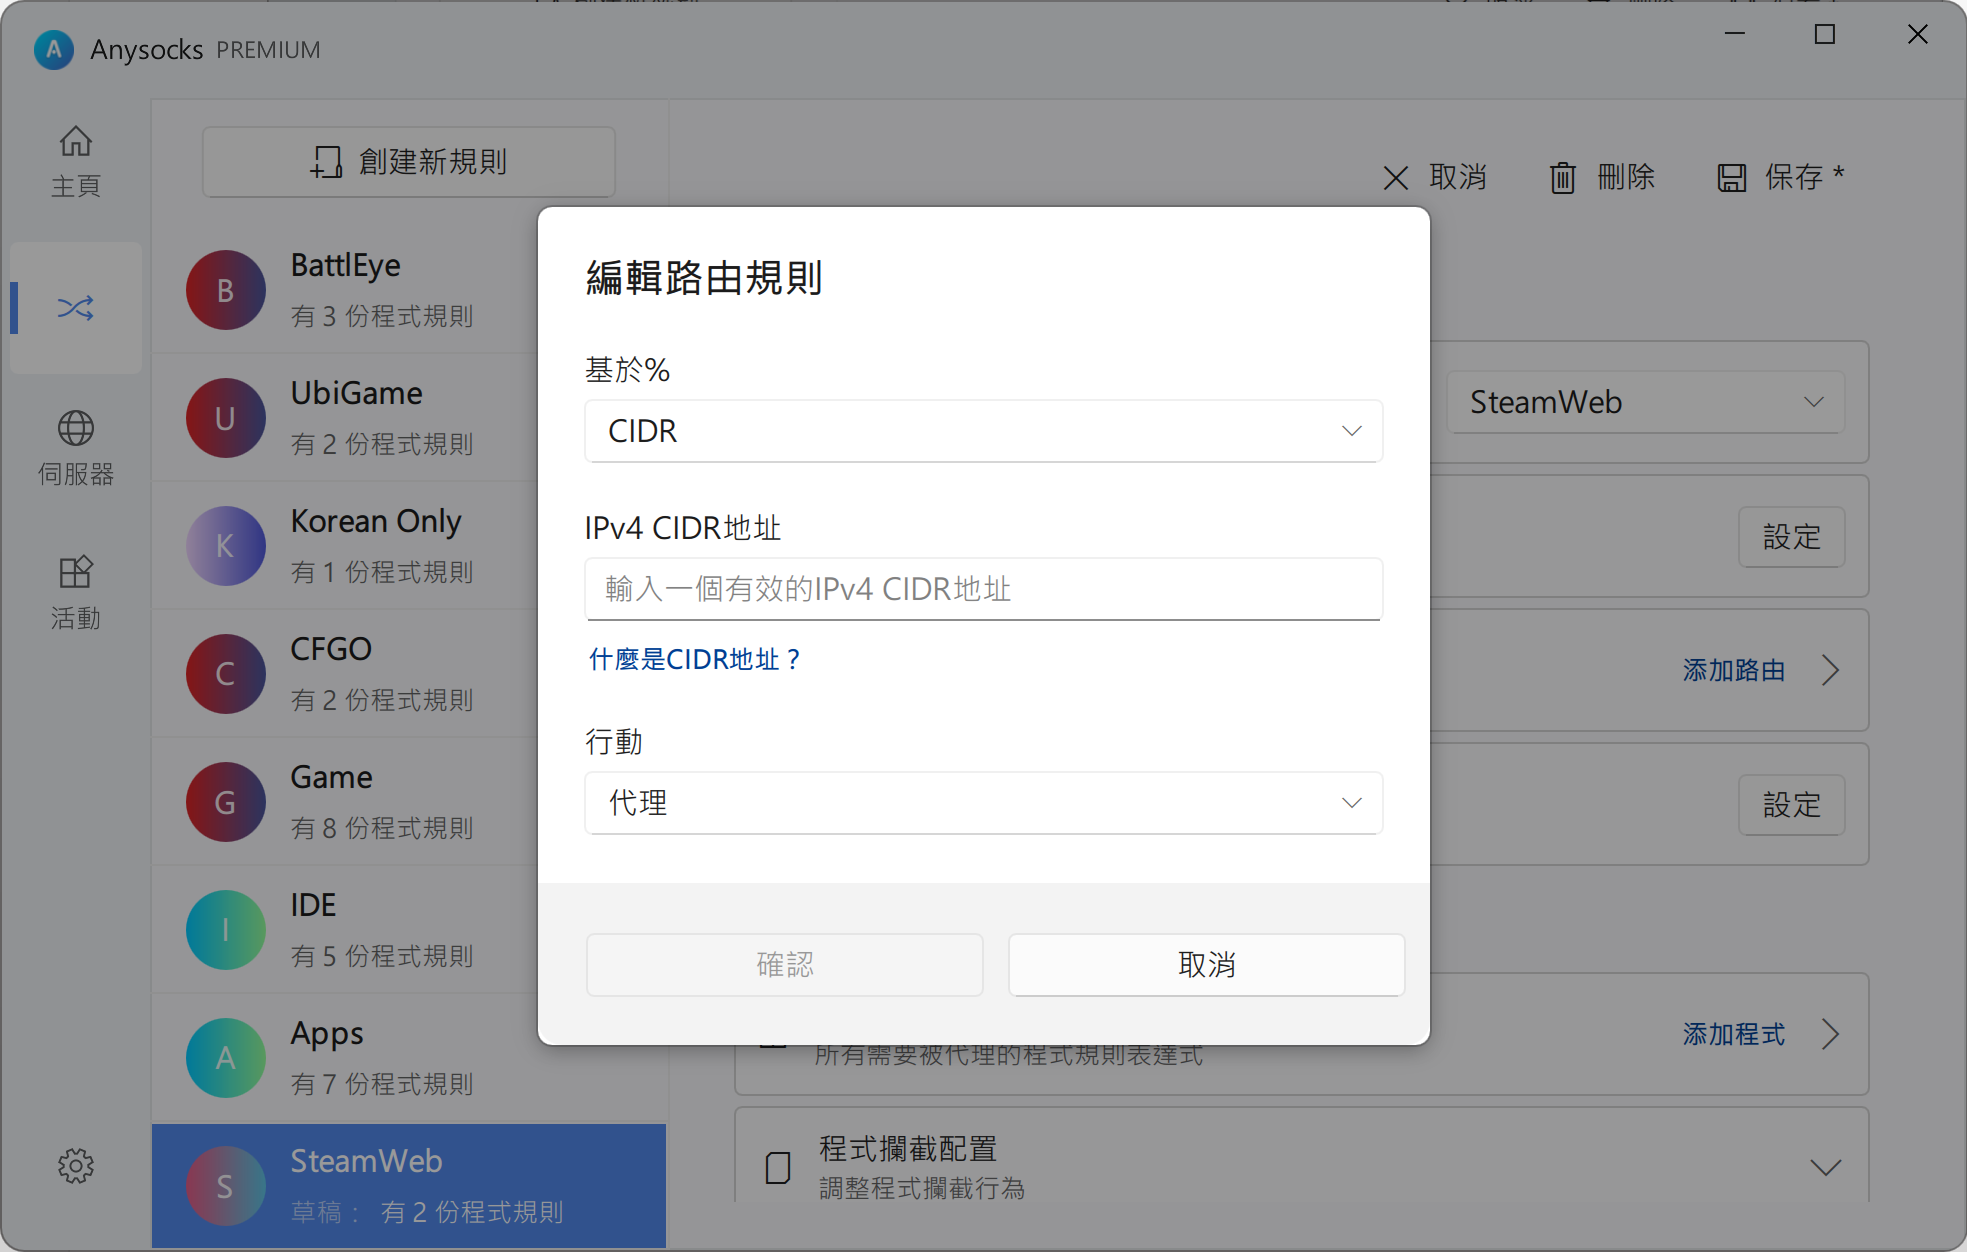This screenshot has height=1252, width=1967.
Task: Click the save (保存) disk icon
Action: pyautogui.click(x=1731, y=178)
